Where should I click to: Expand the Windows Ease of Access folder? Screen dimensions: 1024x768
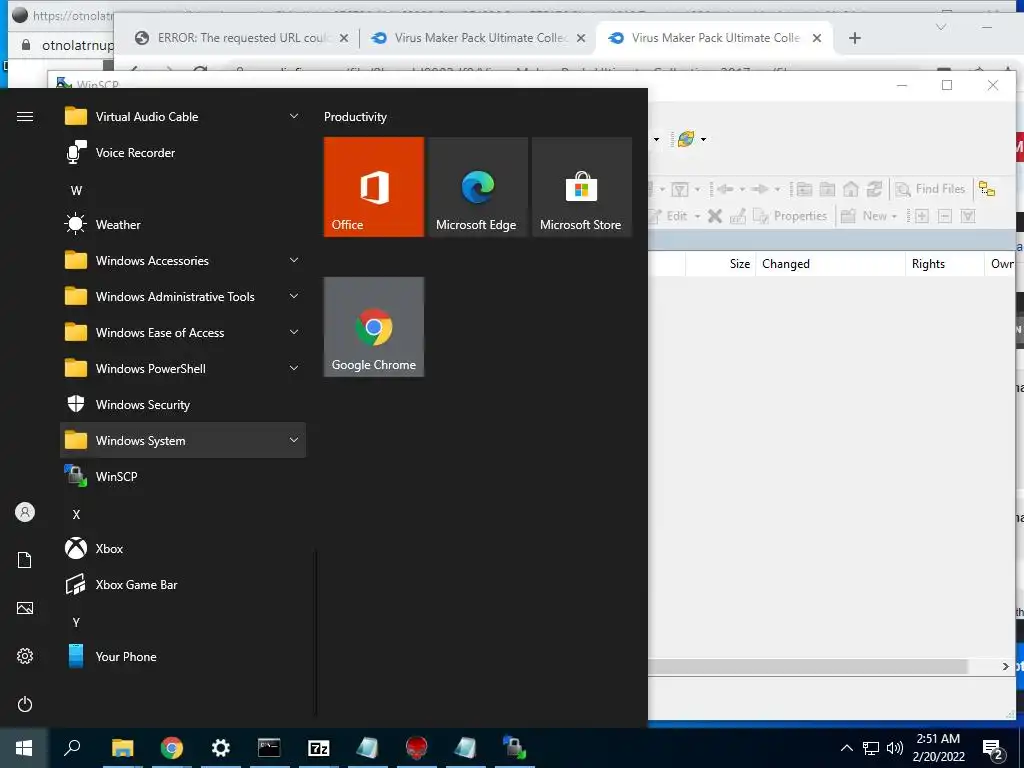coord(183,332)
